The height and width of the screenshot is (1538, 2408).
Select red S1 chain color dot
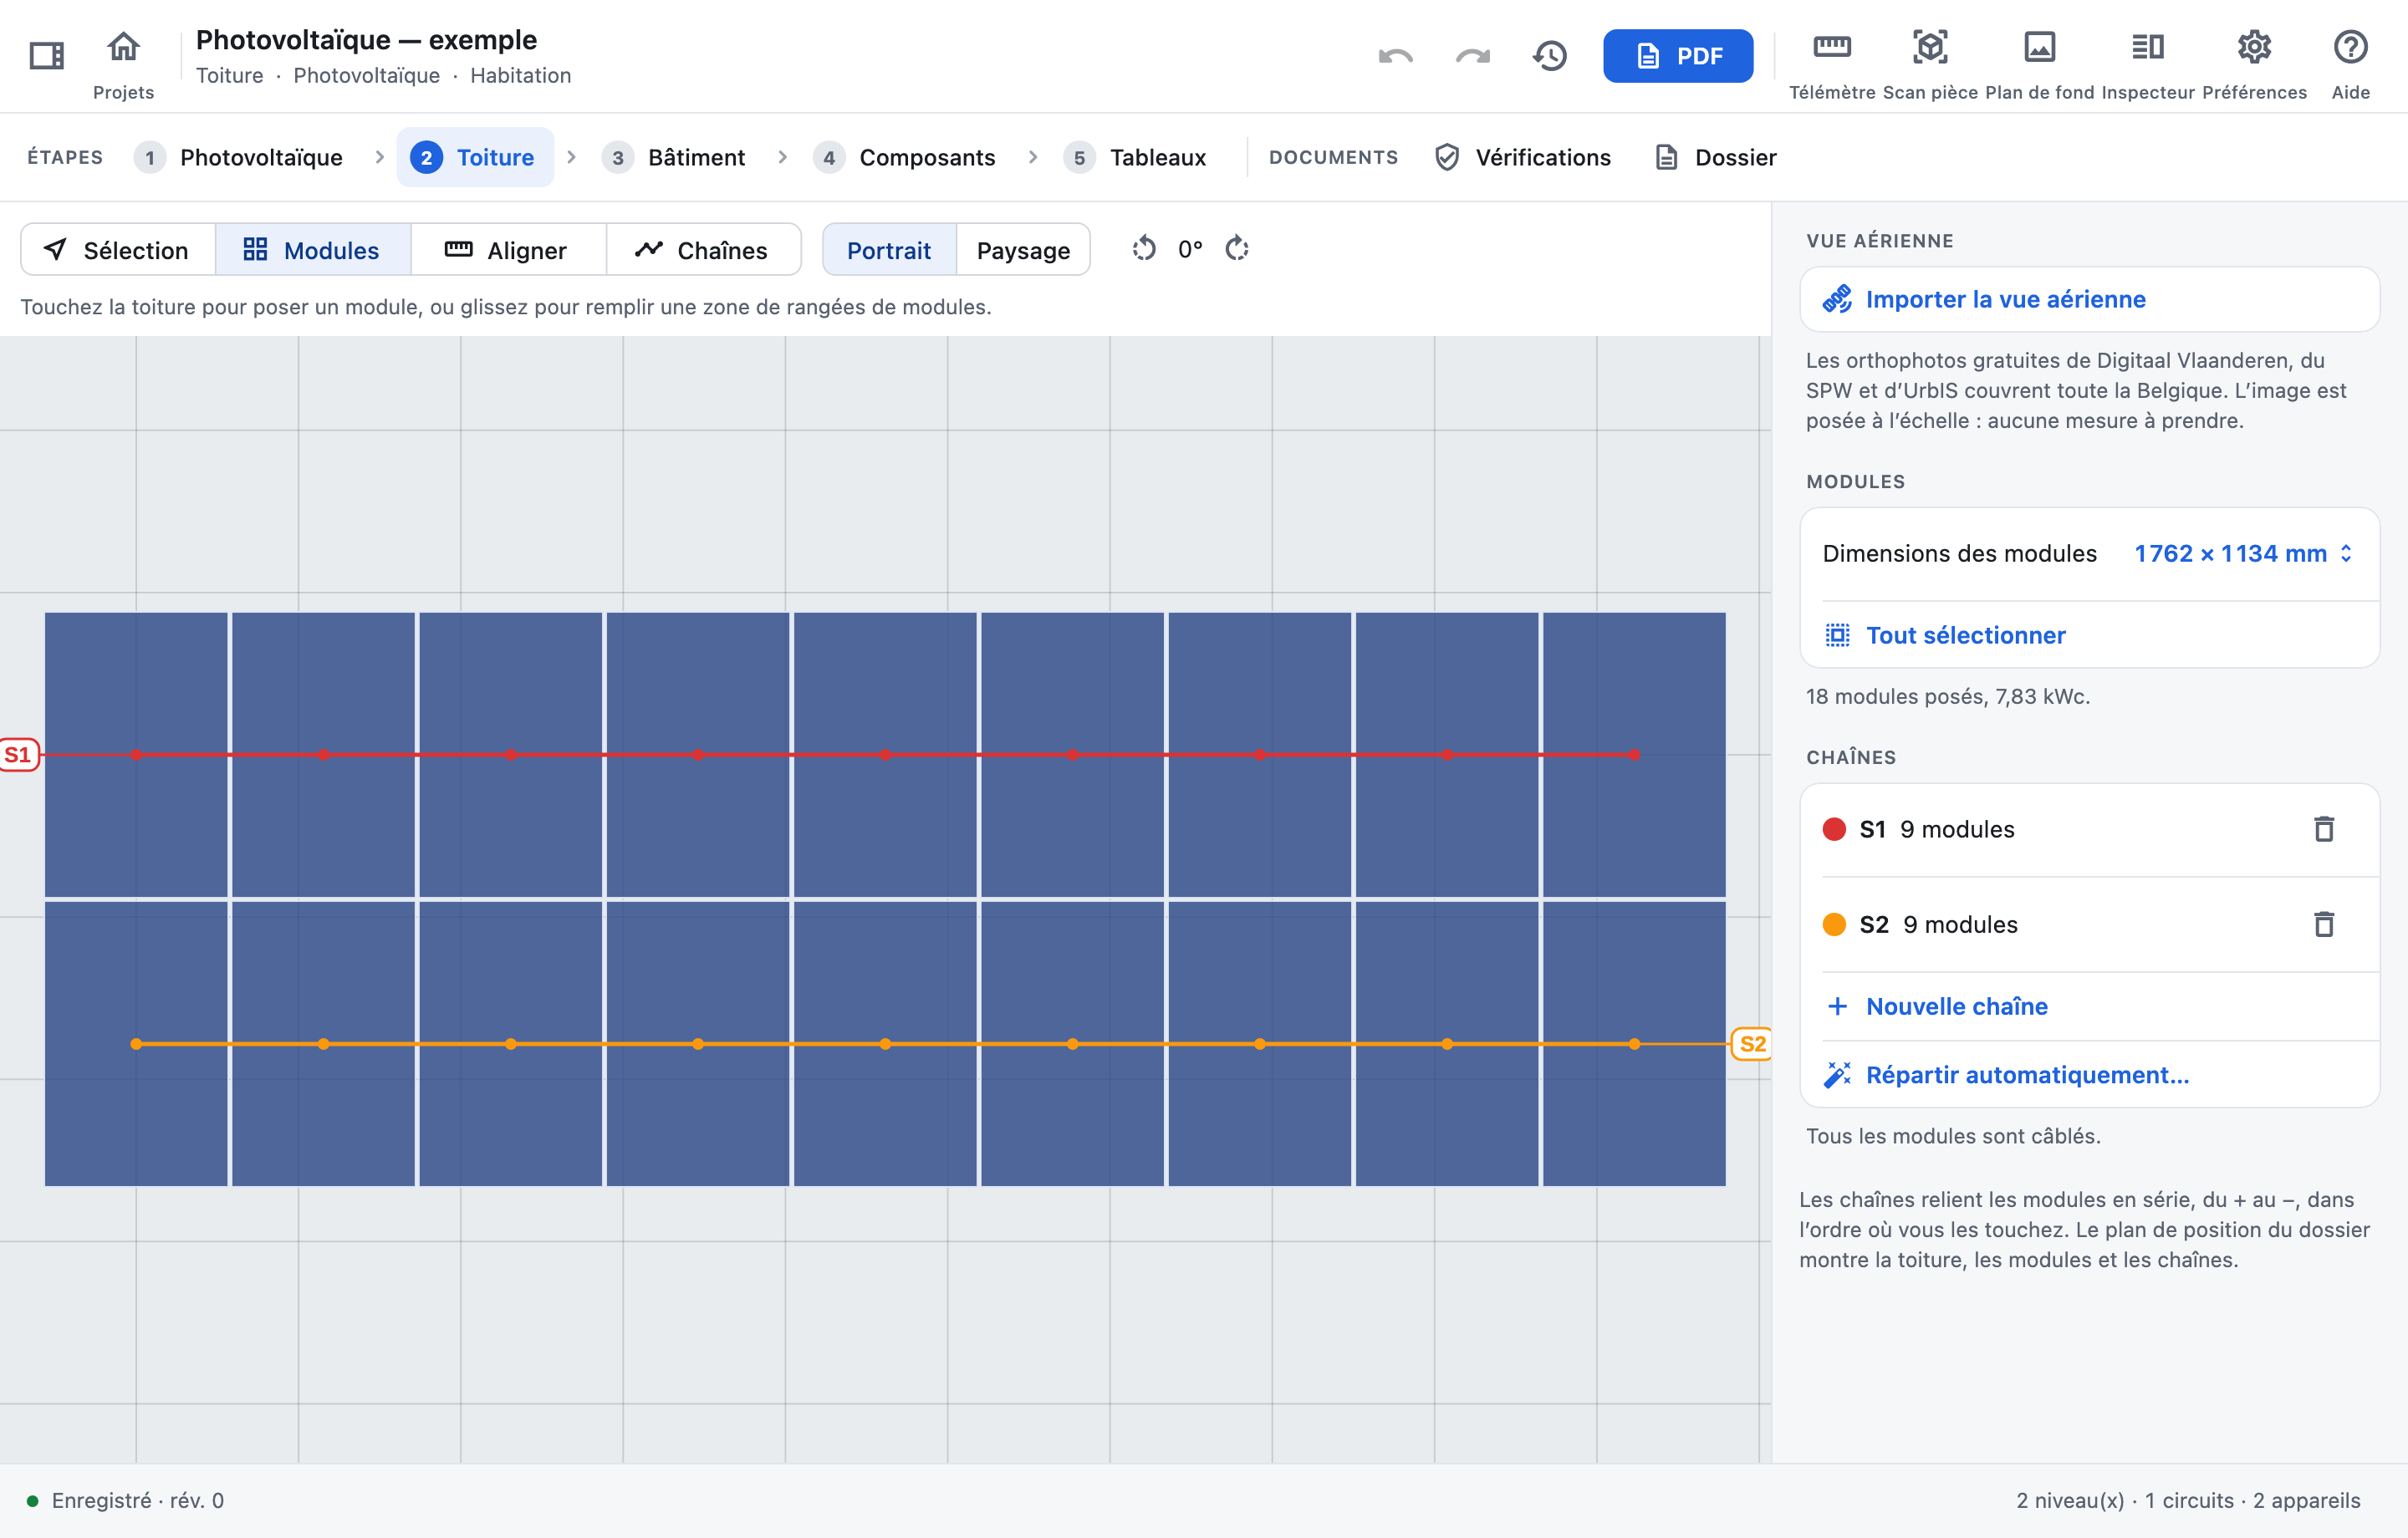[1834, 829]
